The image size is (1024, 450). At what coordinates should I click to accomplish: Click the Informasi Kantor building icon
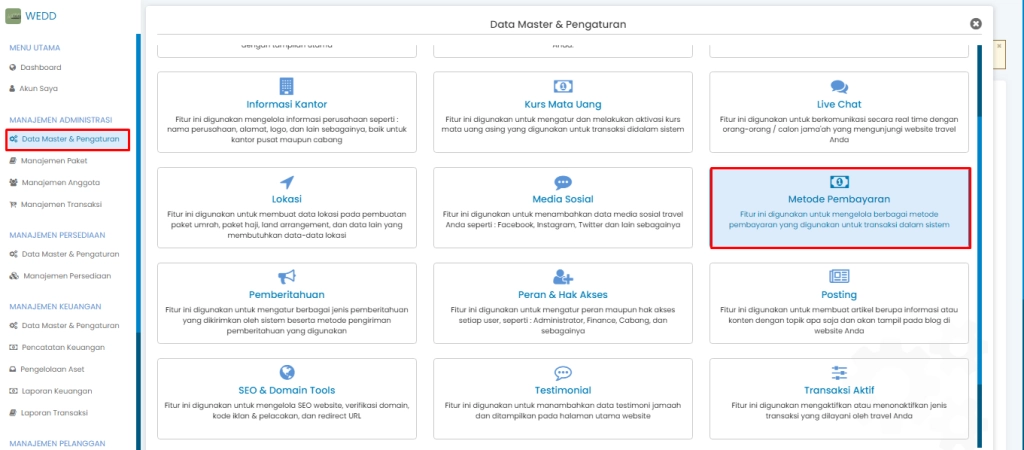coord(286,86)
